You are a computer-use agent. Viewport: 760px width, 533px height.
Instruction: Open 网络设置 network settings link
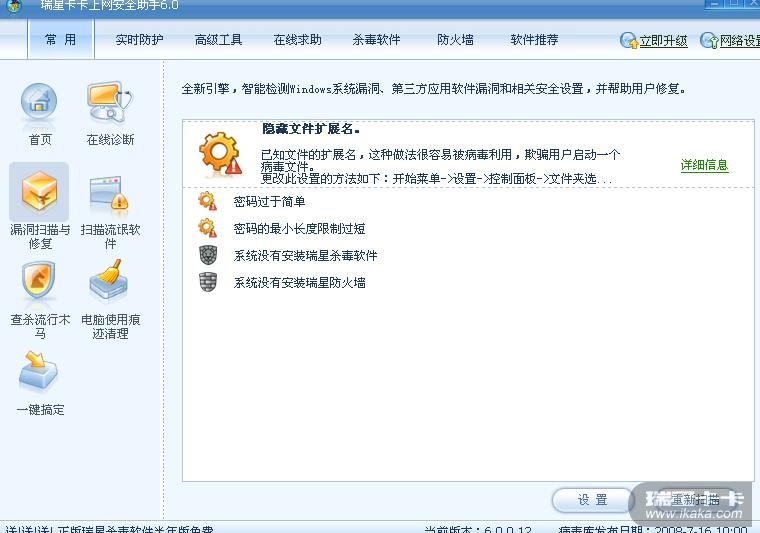[x=739, y=41]
